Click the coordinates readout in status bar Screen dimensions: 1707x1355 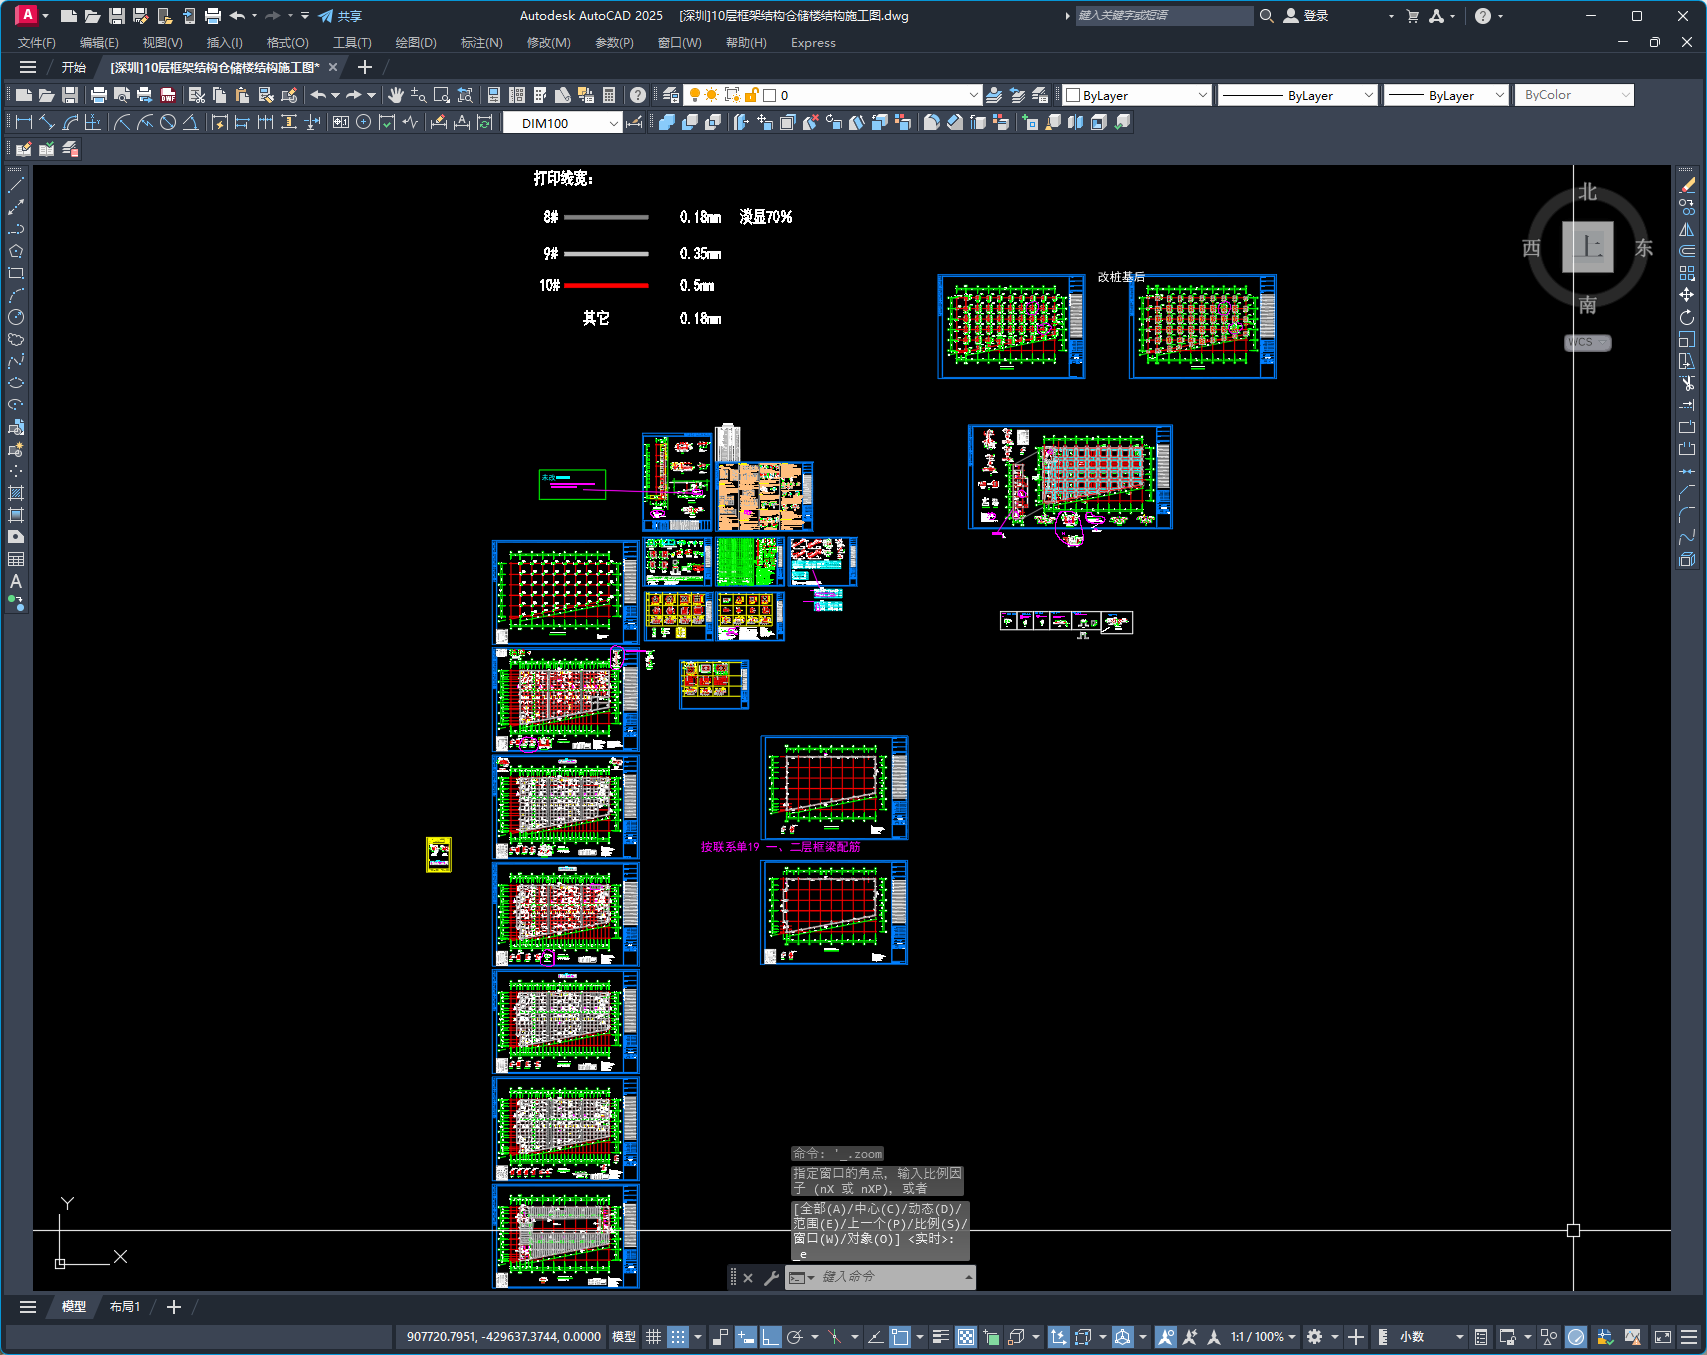pos(503,1337)
